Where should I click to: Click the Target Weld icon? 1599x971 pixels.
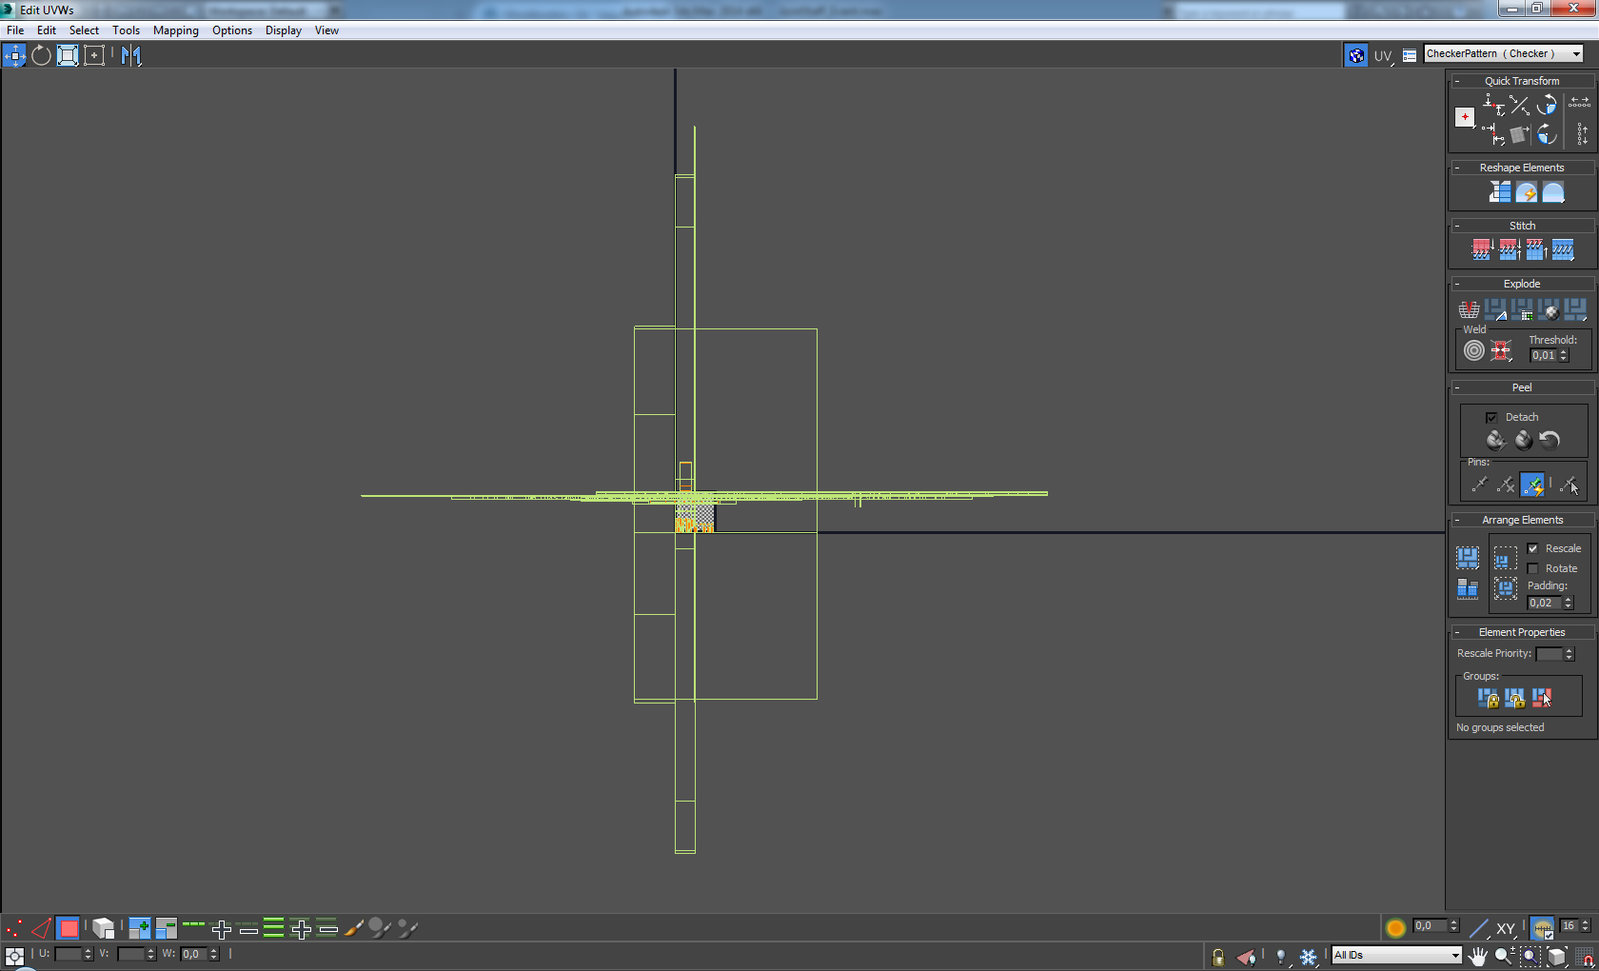pyautogui.click(x=1474, y=351)
